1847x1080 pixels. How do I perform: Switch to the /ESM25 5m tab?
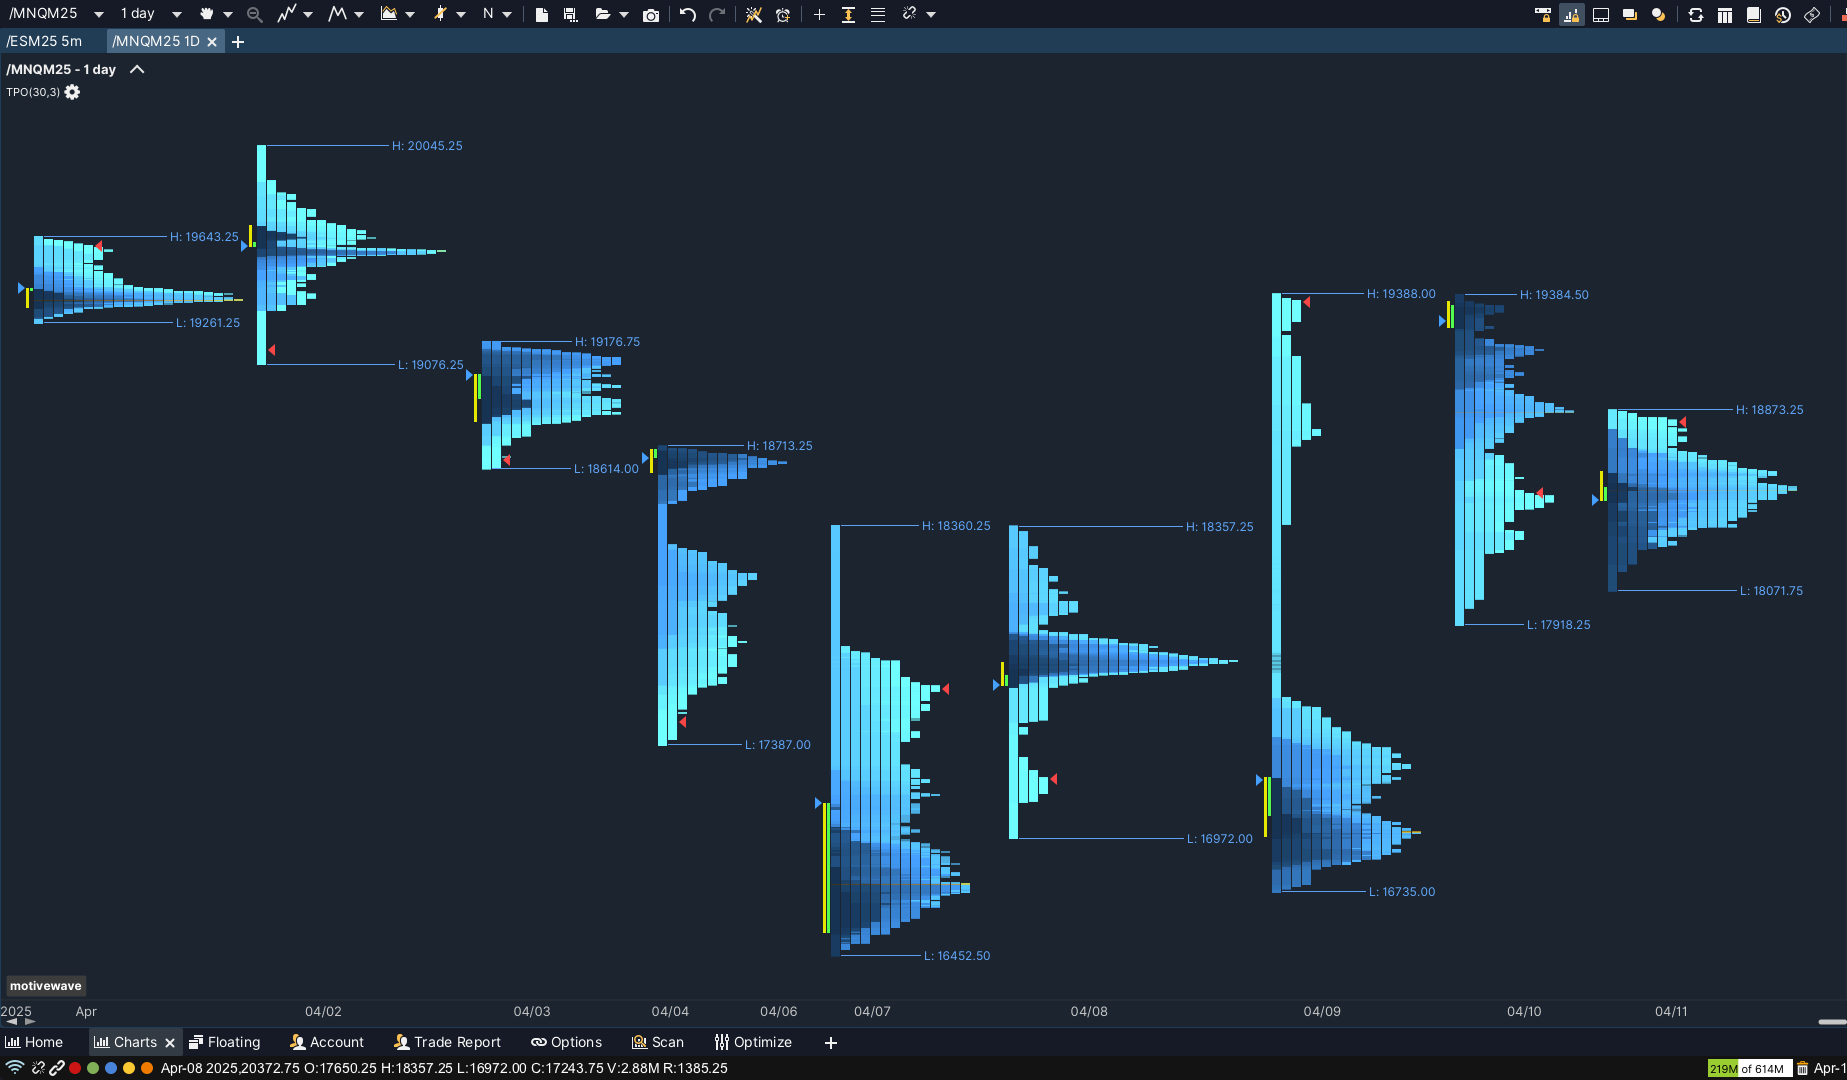(x=44, y=41)
